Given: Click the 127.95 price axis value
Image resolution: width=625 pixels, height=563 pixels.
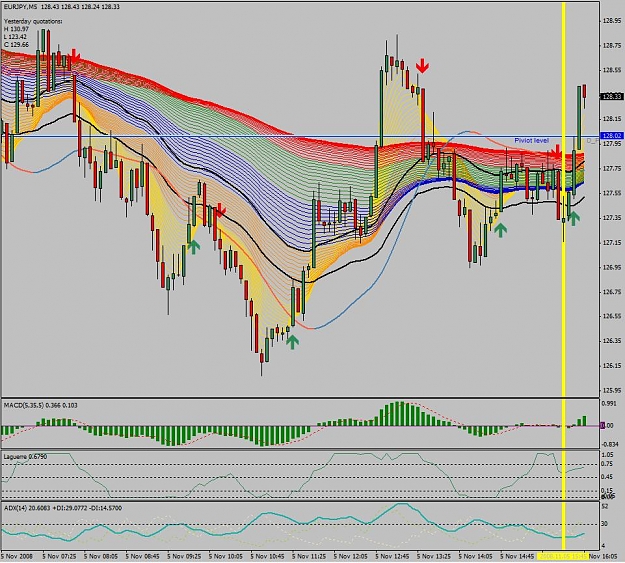Looking at the screenshot, I should tap(612, 144).
